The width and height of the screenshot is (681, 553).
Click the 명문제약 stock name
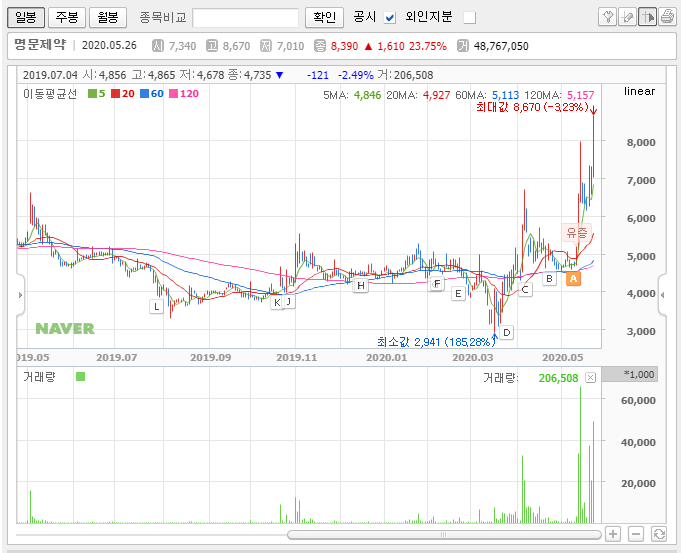pyautogui.click(x=40, y=45)
